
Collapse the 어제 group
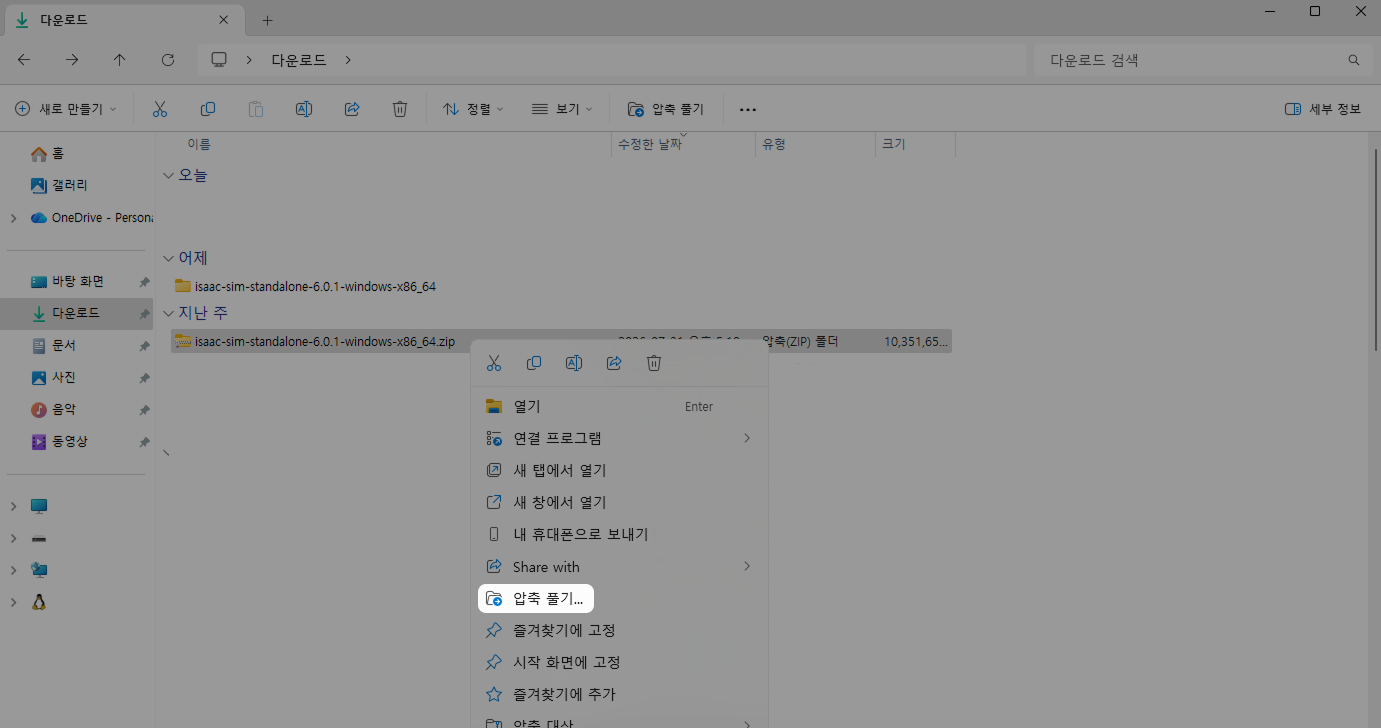coord(168,258)
